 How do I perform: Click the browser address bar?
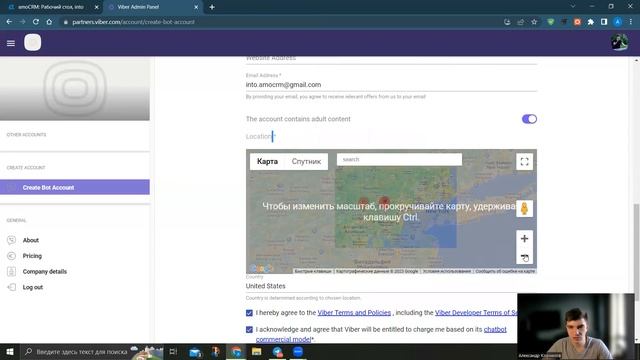(282, 22)
